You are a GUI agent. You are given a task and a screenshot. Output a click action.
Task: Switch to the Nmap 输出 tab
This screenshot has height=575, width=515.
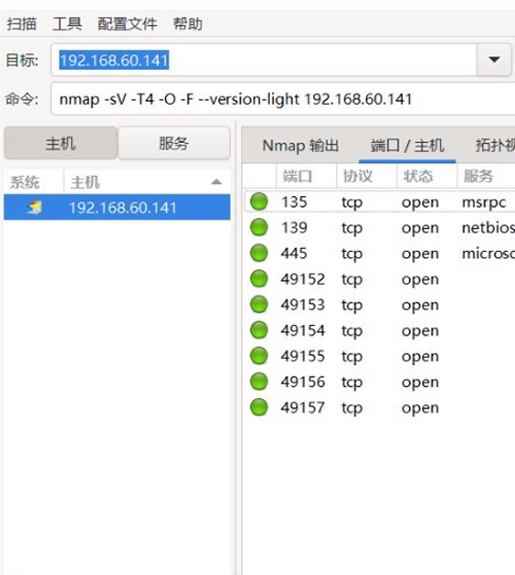point(300,146)
